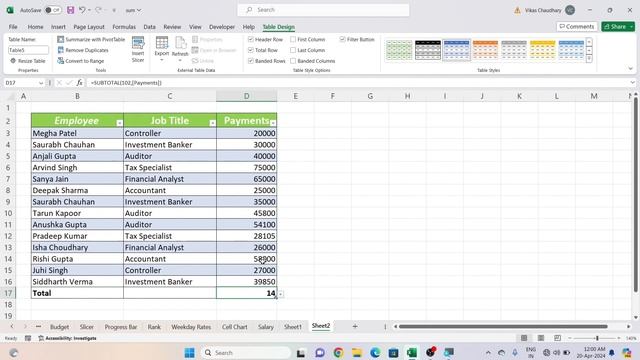Open the Employee column filter dropdown
Viewport: 640px width, 360px height.
tap(119, 123)
